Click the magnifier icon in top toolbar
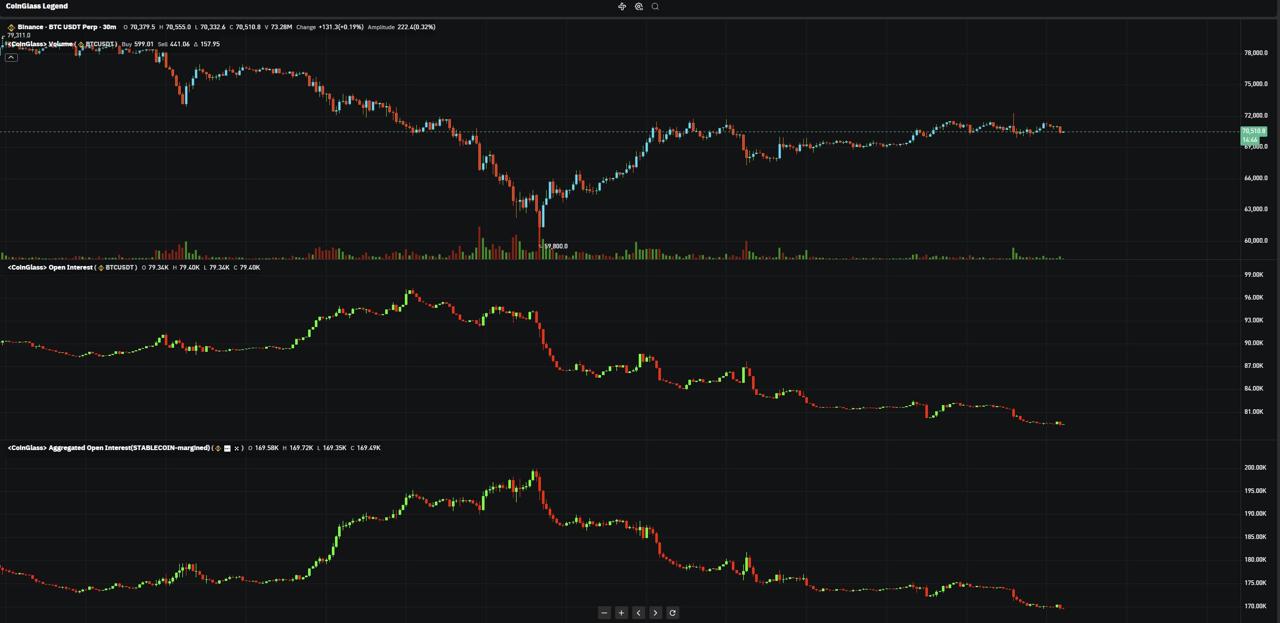This screenshot has height=623, width=1280. (x=655, y=7)
